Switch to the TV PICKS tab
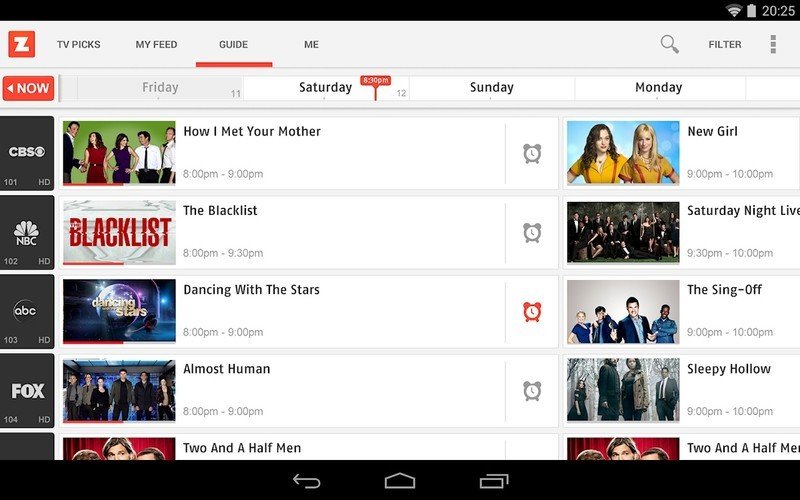This screenshot has height=500, width=800. [x=79, y=44]
